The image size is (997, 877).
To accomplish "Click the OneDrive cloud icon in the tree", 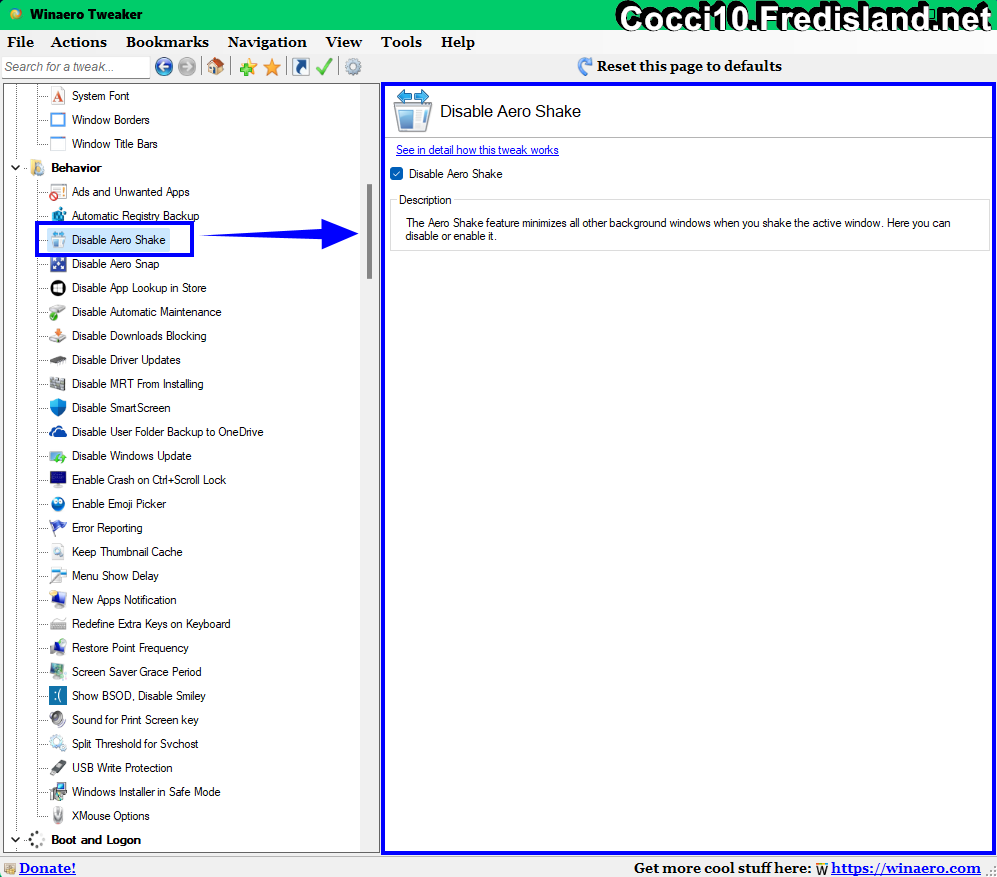I will pos(58,432).
